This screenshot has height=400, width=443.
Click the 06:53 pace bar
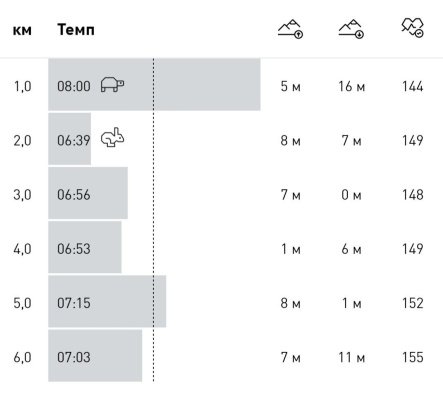(85, 247)
